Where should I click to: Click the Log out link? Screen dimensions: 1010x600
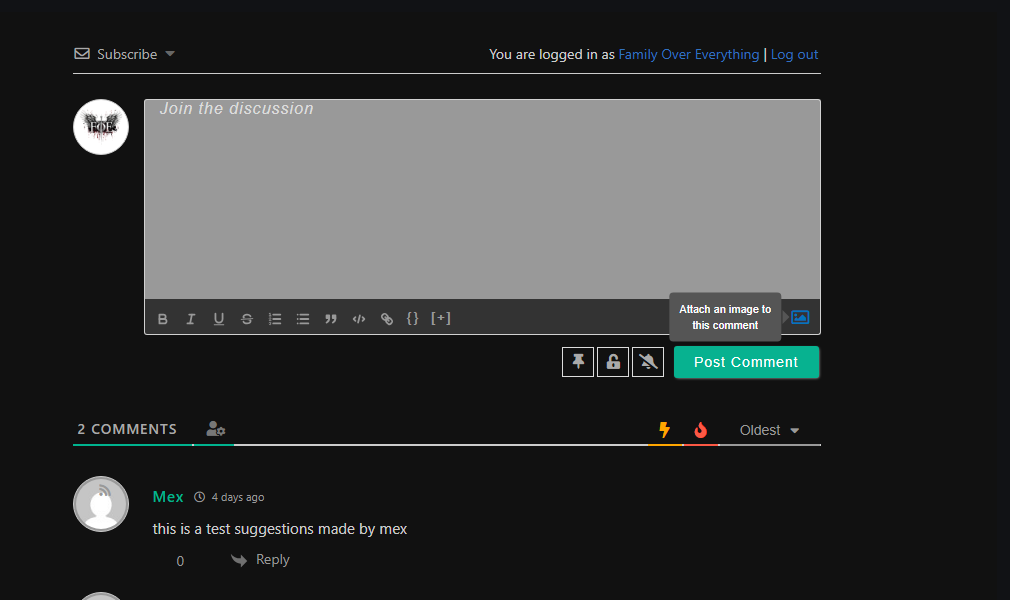[794, 54]
